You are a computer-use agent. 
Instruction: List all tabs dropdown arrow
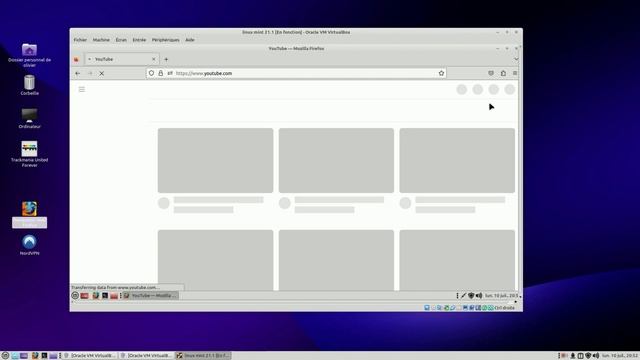click(x=516, y=60)
